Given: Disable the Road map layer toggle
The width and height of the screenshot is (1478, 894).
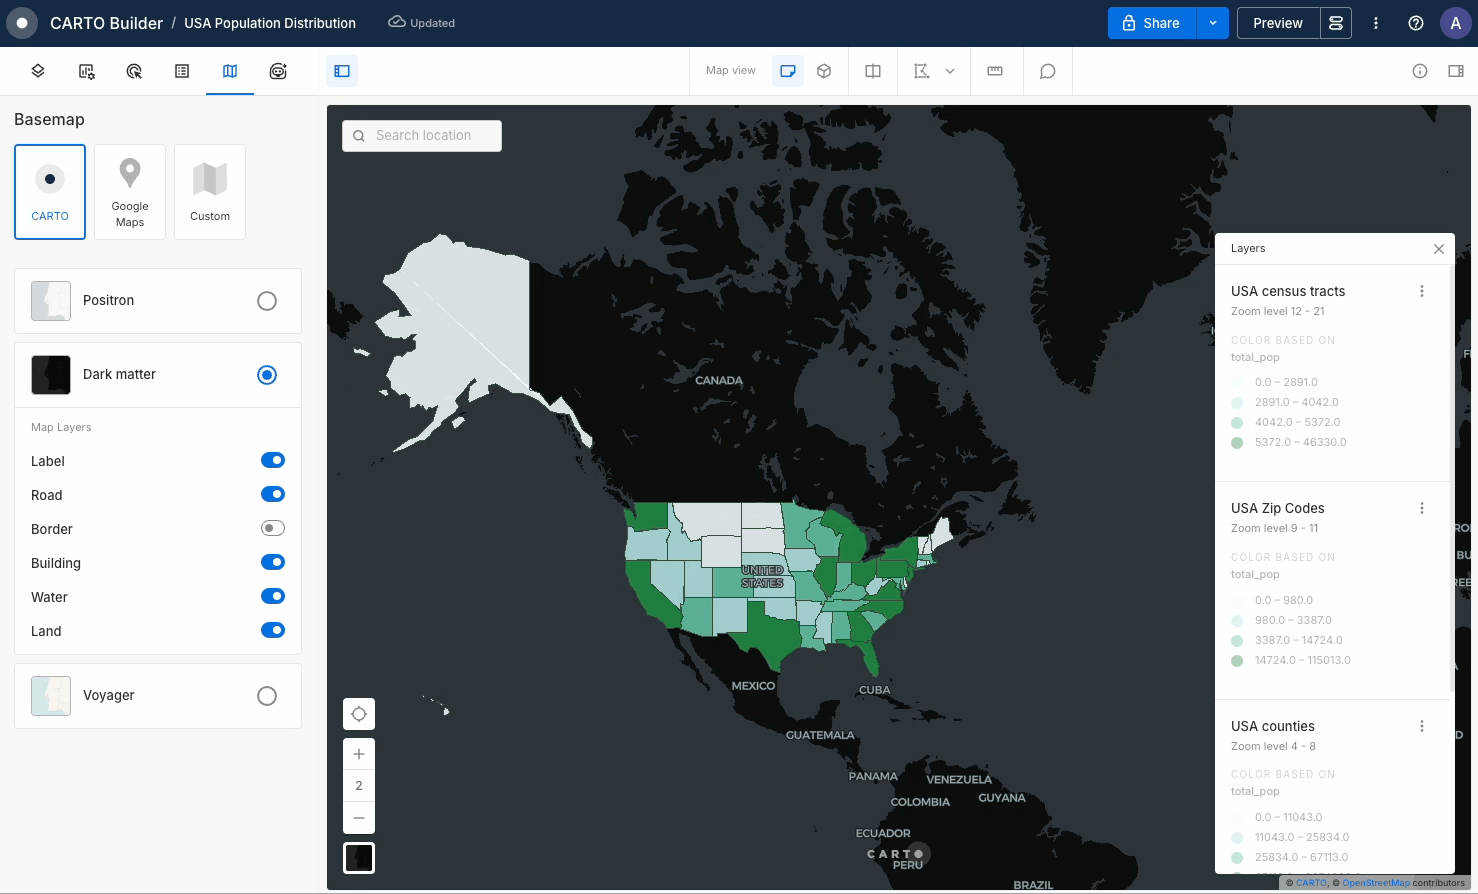Looking at the screenshot, I should click(272, 494).
